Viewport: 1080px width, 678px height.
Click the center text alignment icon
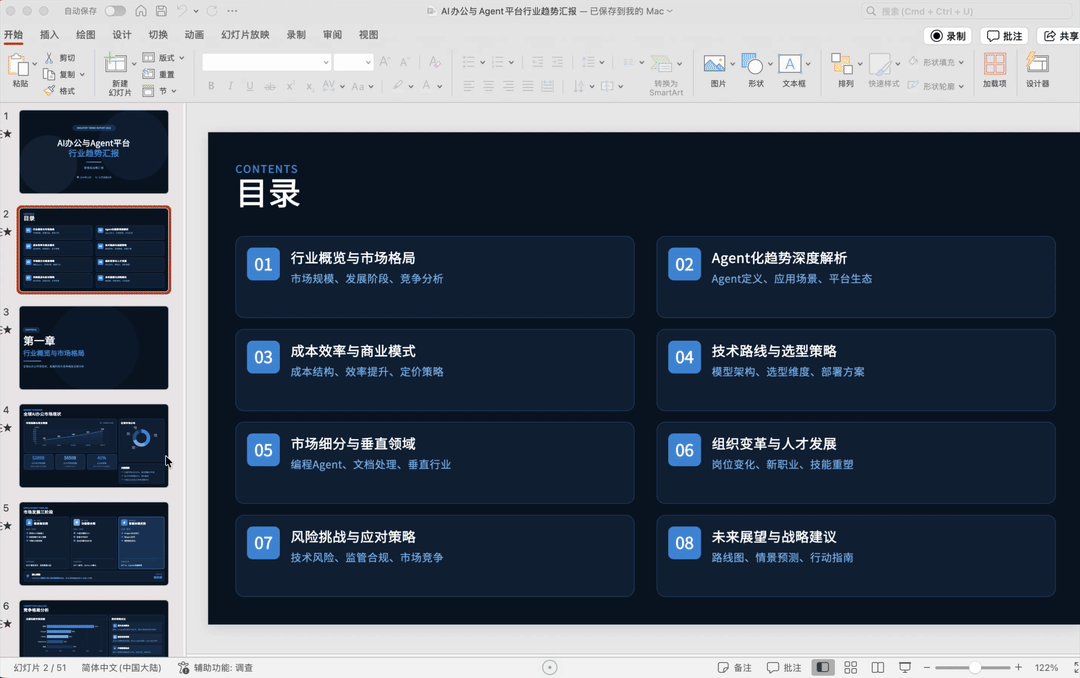coord(488,86)
